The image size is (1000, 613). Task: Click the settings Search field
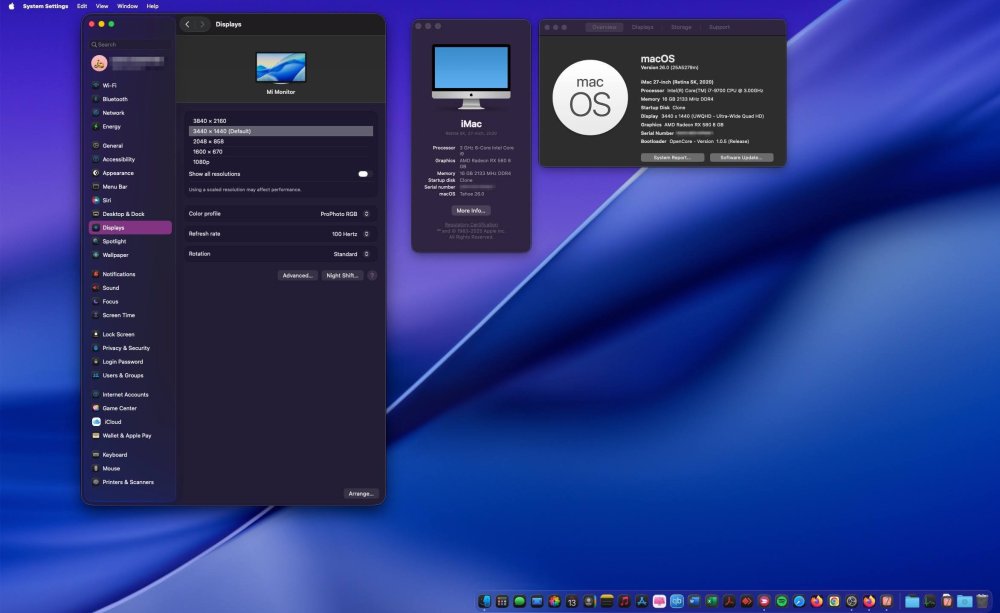(x=130, y=45)
